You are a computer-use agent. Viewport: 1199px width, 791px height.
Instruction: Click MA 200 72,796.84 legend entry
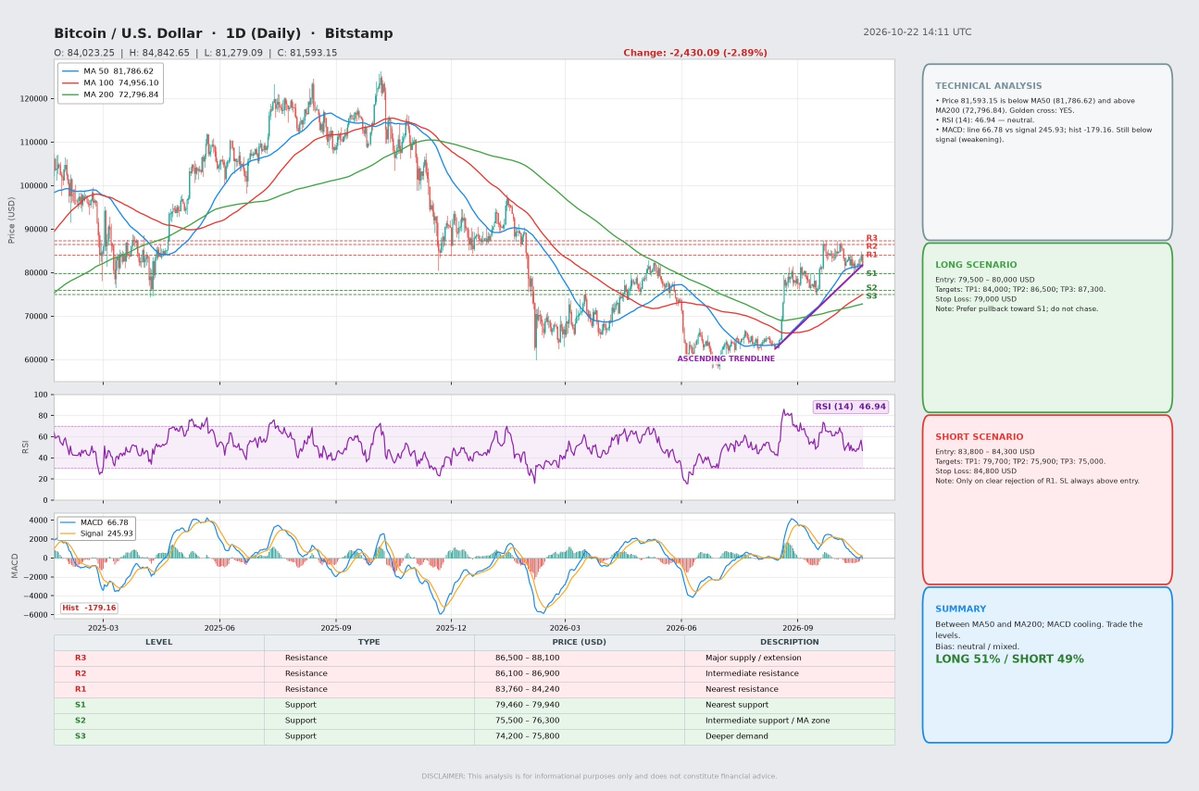[109, 95]
